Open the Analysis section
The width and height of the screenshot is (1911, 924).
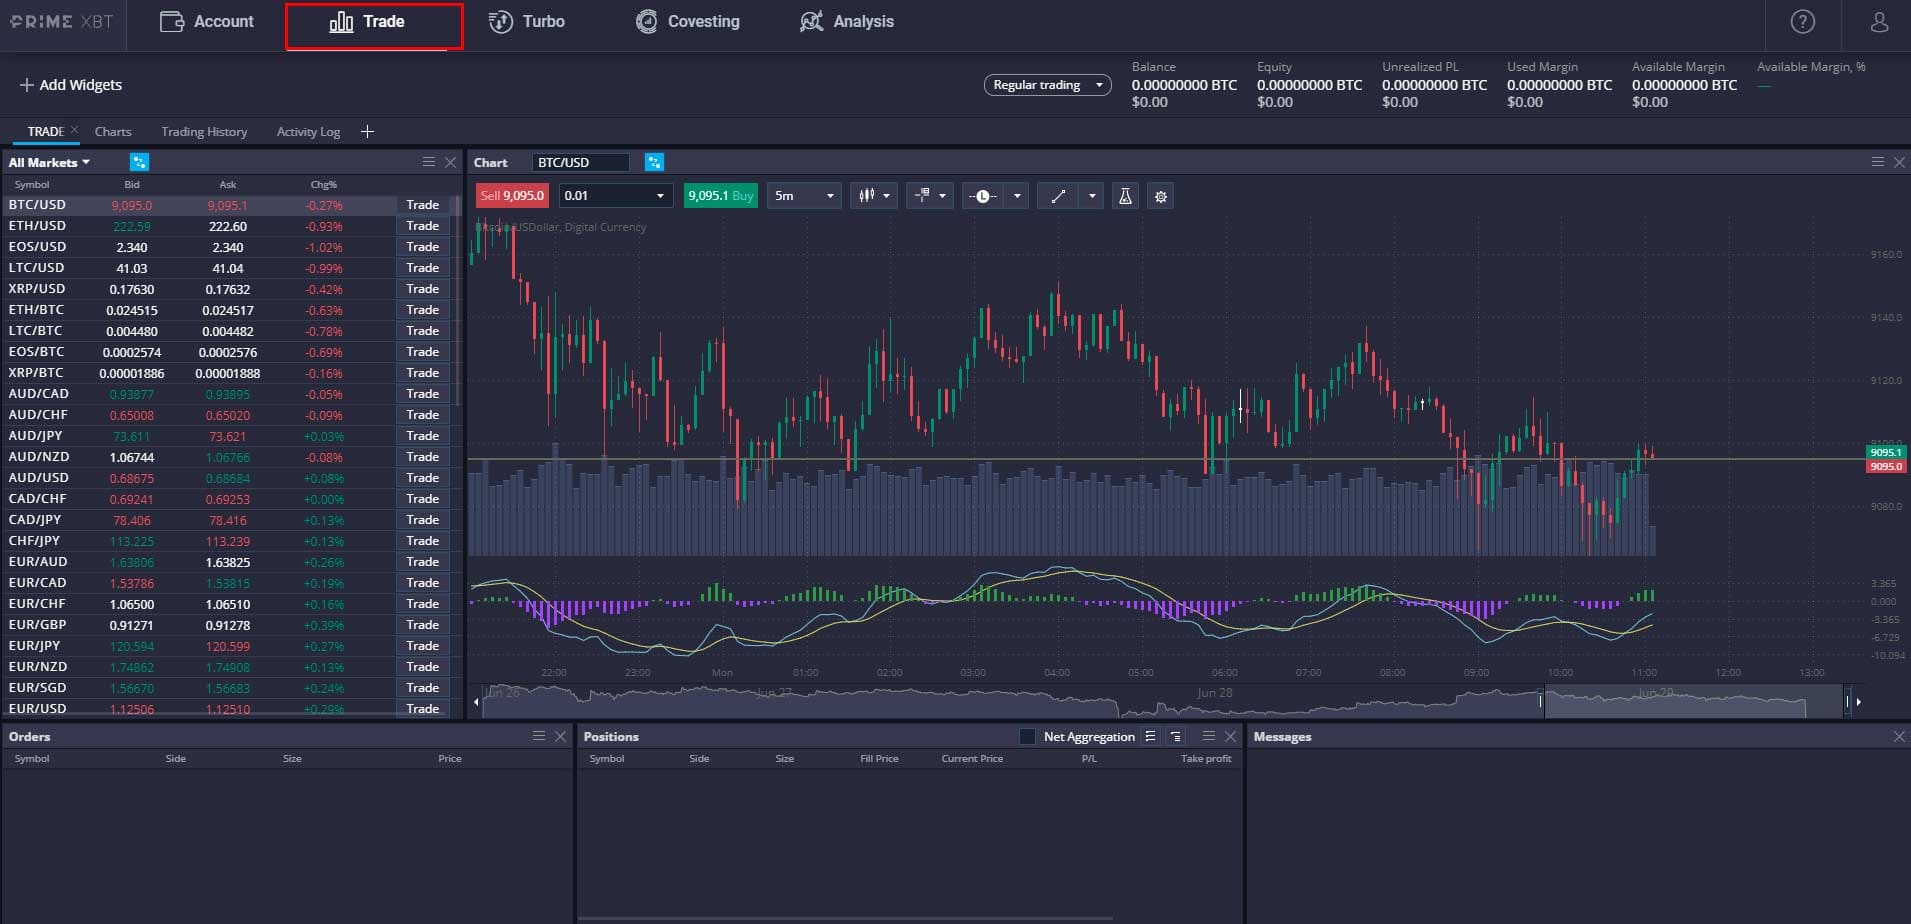pyautogui.click(x=847, y=22)
